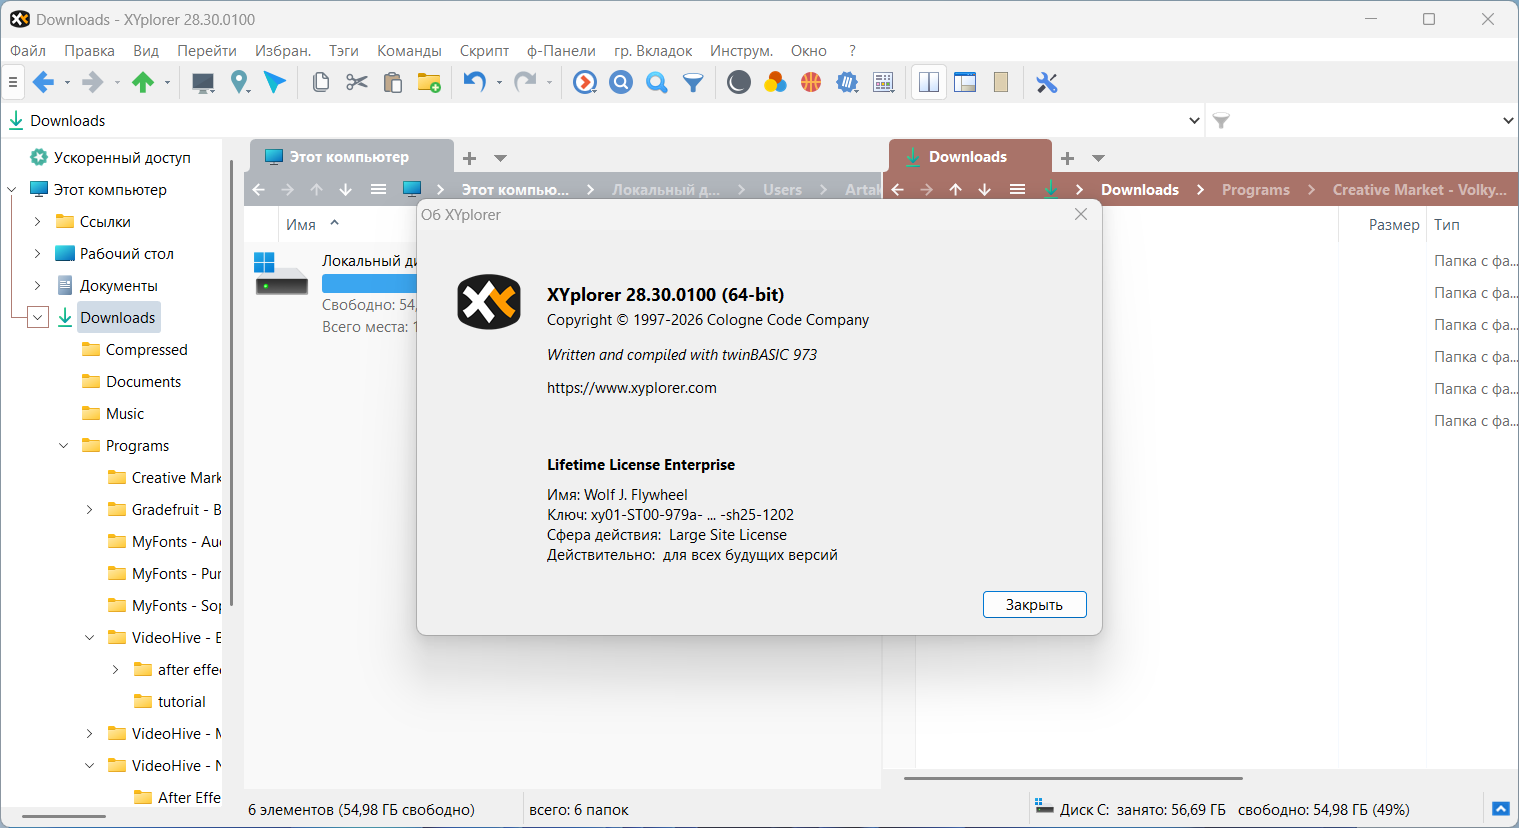Open the recent locations round arrow icon
Image resolution: width=1519 pixels, height=828 pixels.
point(585,83)
